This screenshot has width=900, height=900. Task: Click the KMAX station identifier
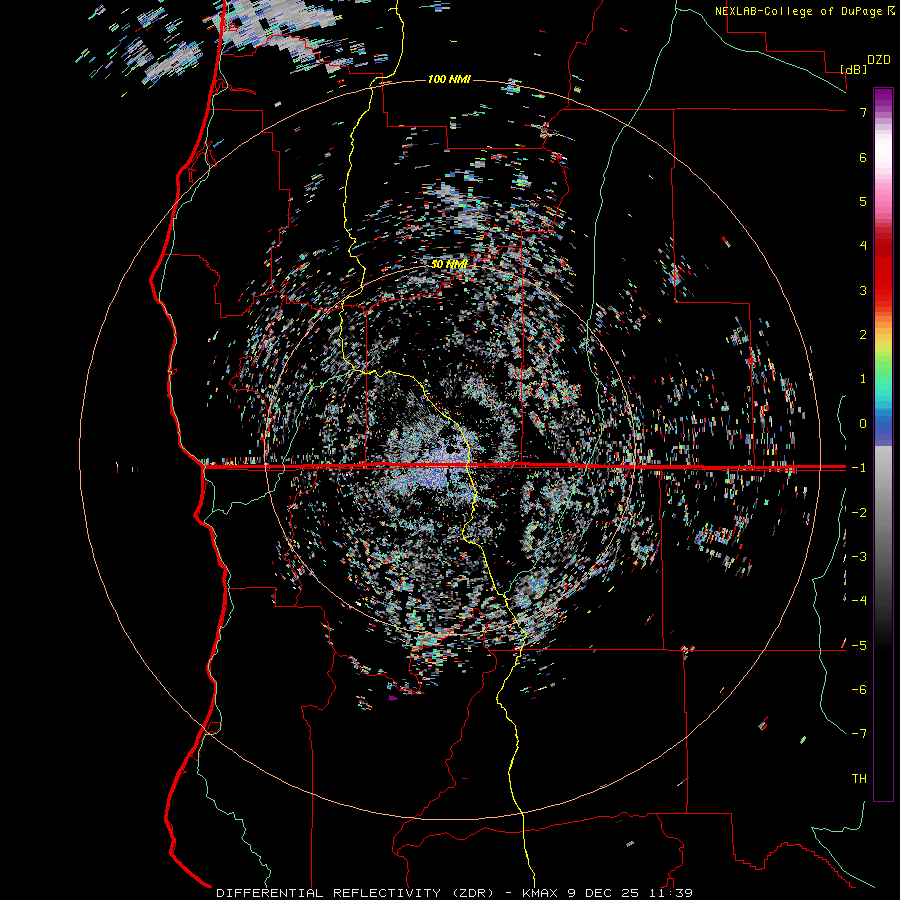[x=542, y=893]
